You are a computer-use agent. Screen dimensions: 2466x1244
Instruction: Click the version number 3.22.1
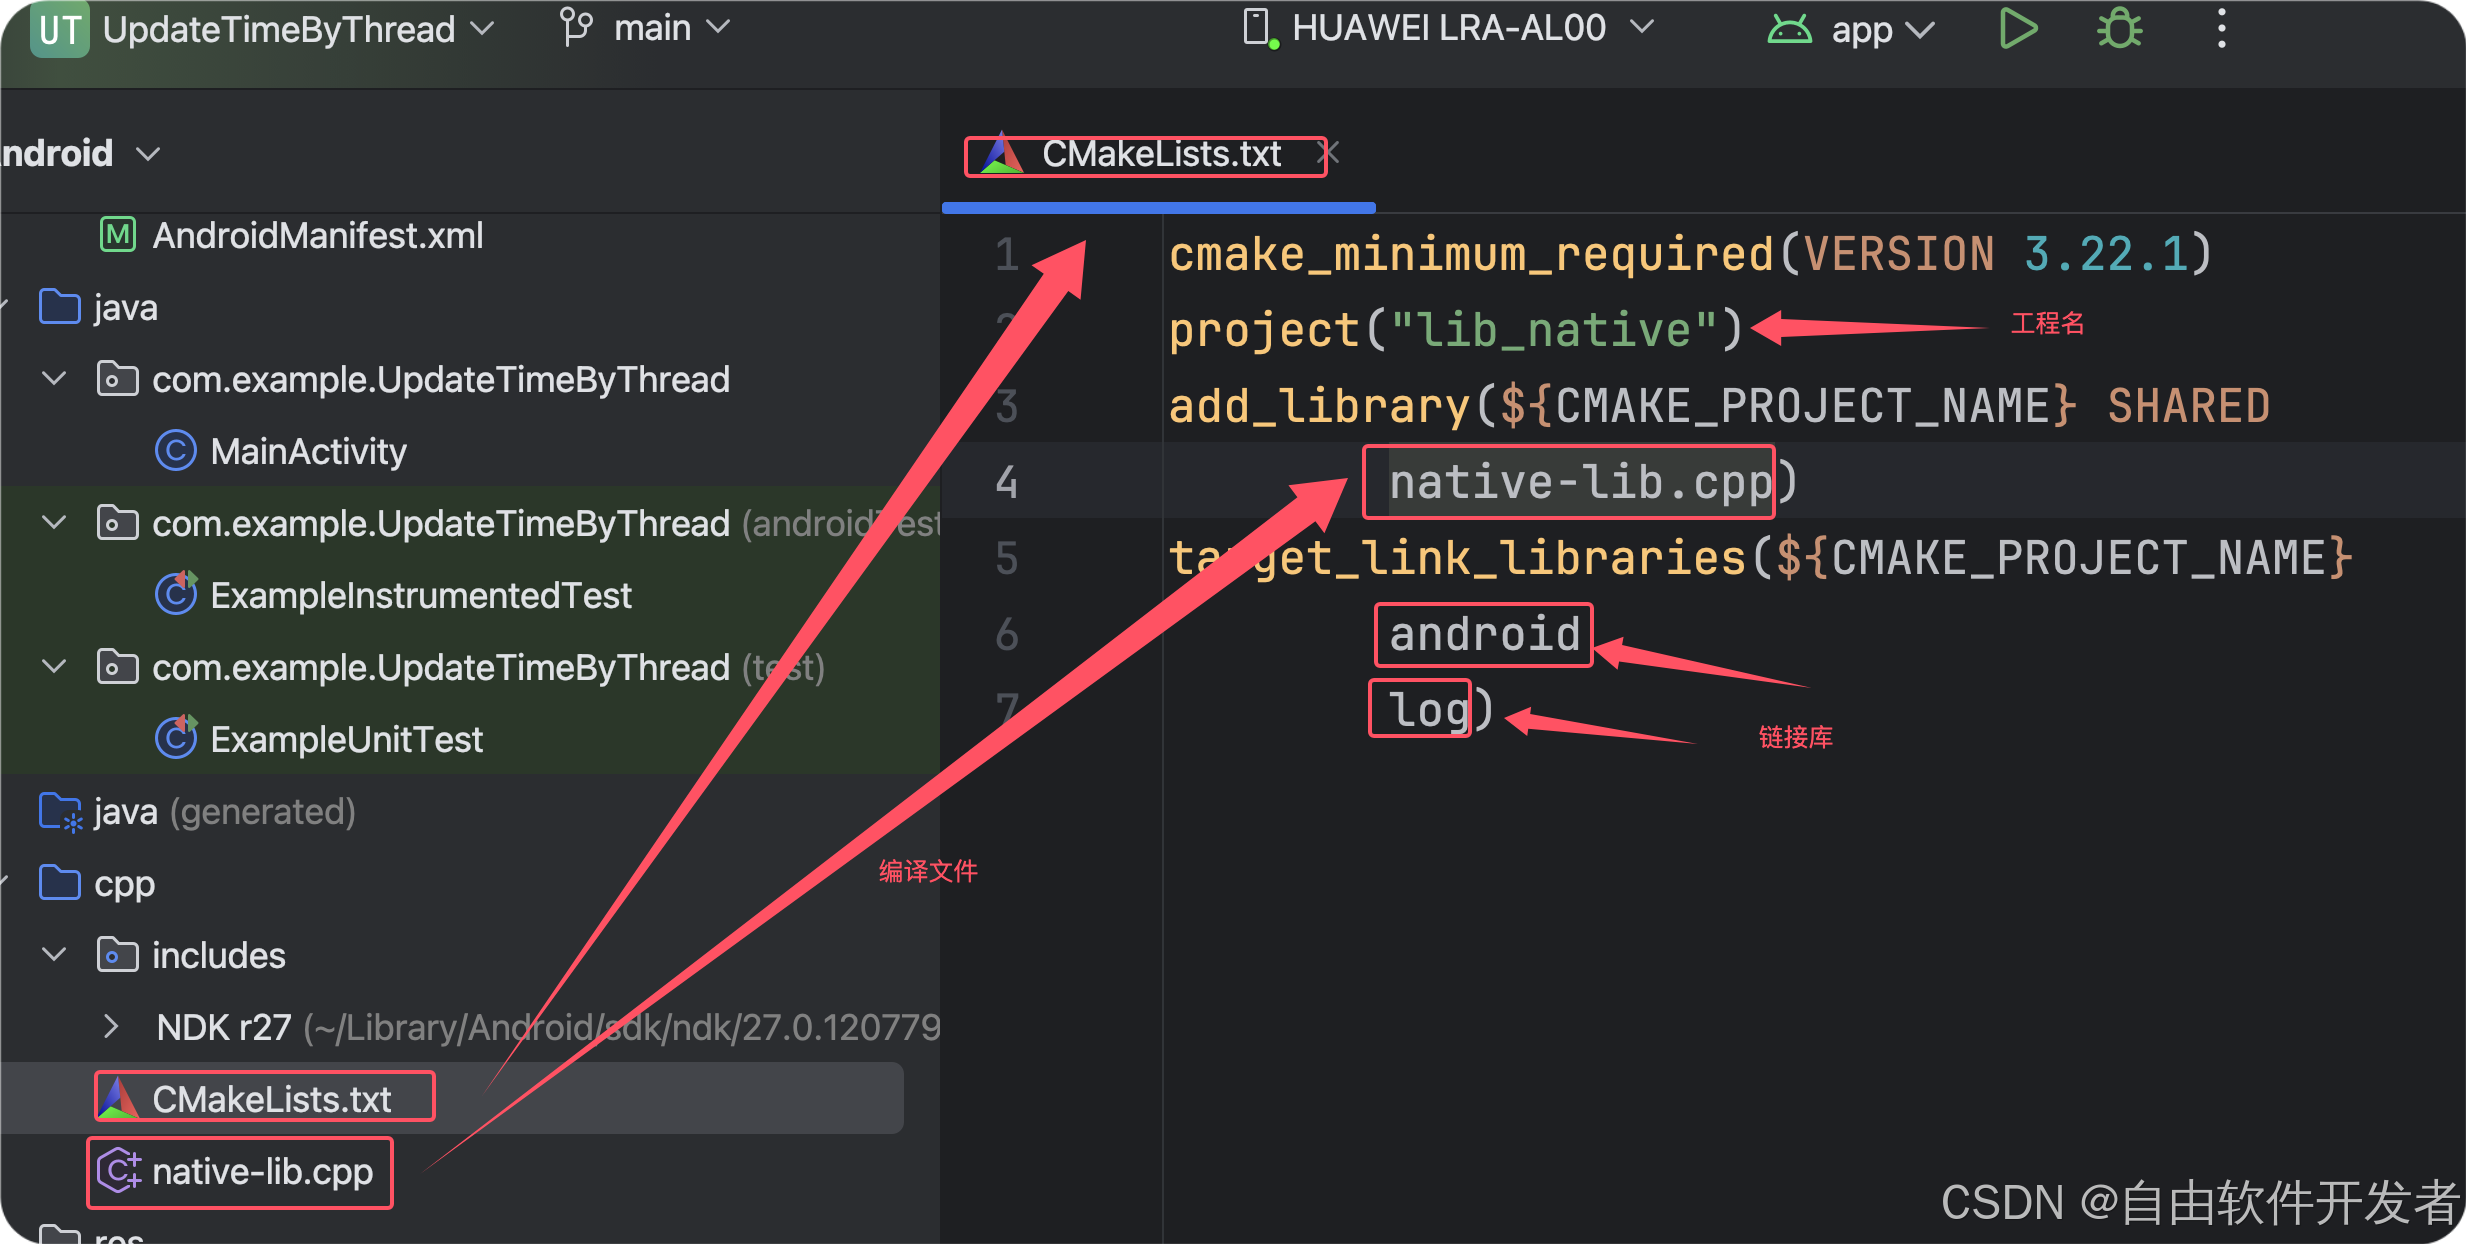[x=2105, y=254]
